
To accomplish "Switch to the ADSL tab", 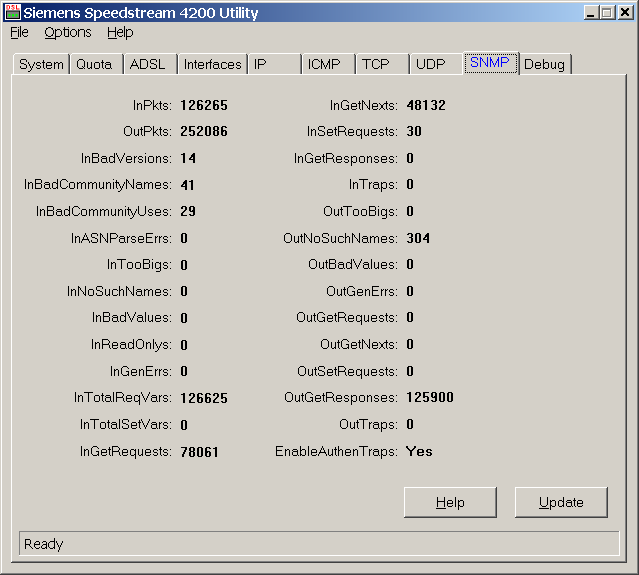I will point(151,64).
